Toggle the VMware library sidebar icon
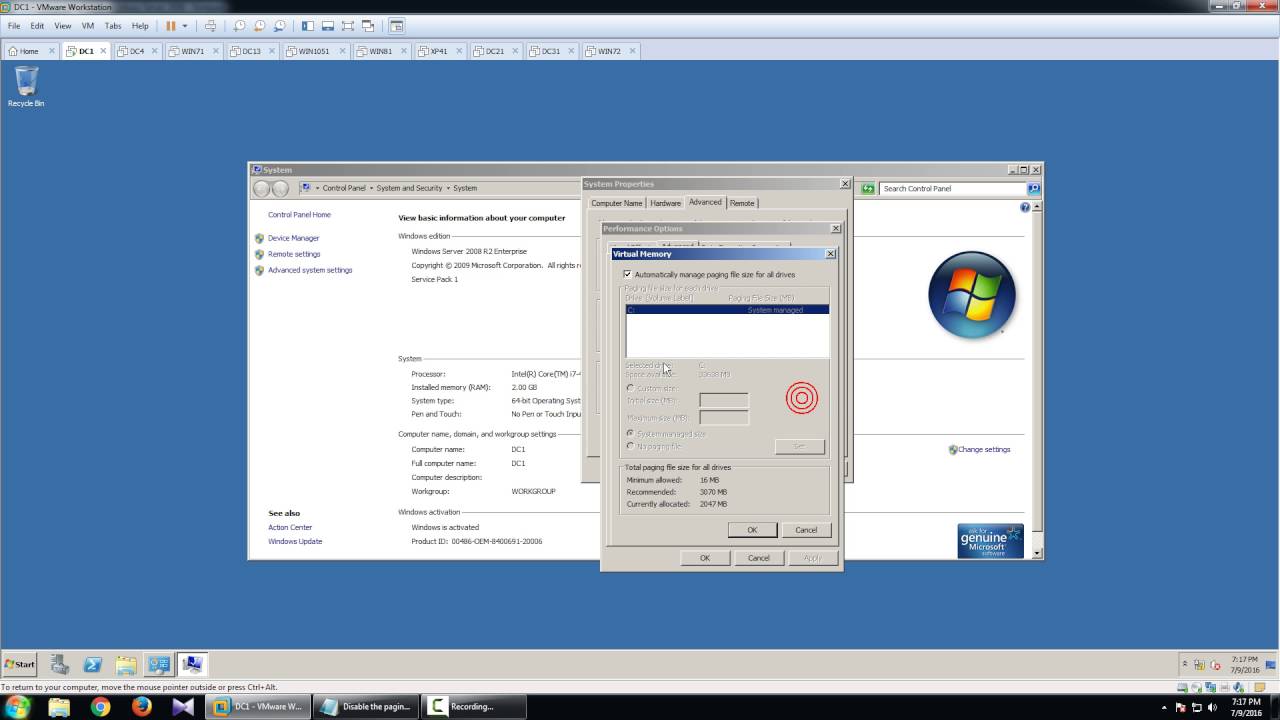The image size is (1280, 720). click(308, 26)
